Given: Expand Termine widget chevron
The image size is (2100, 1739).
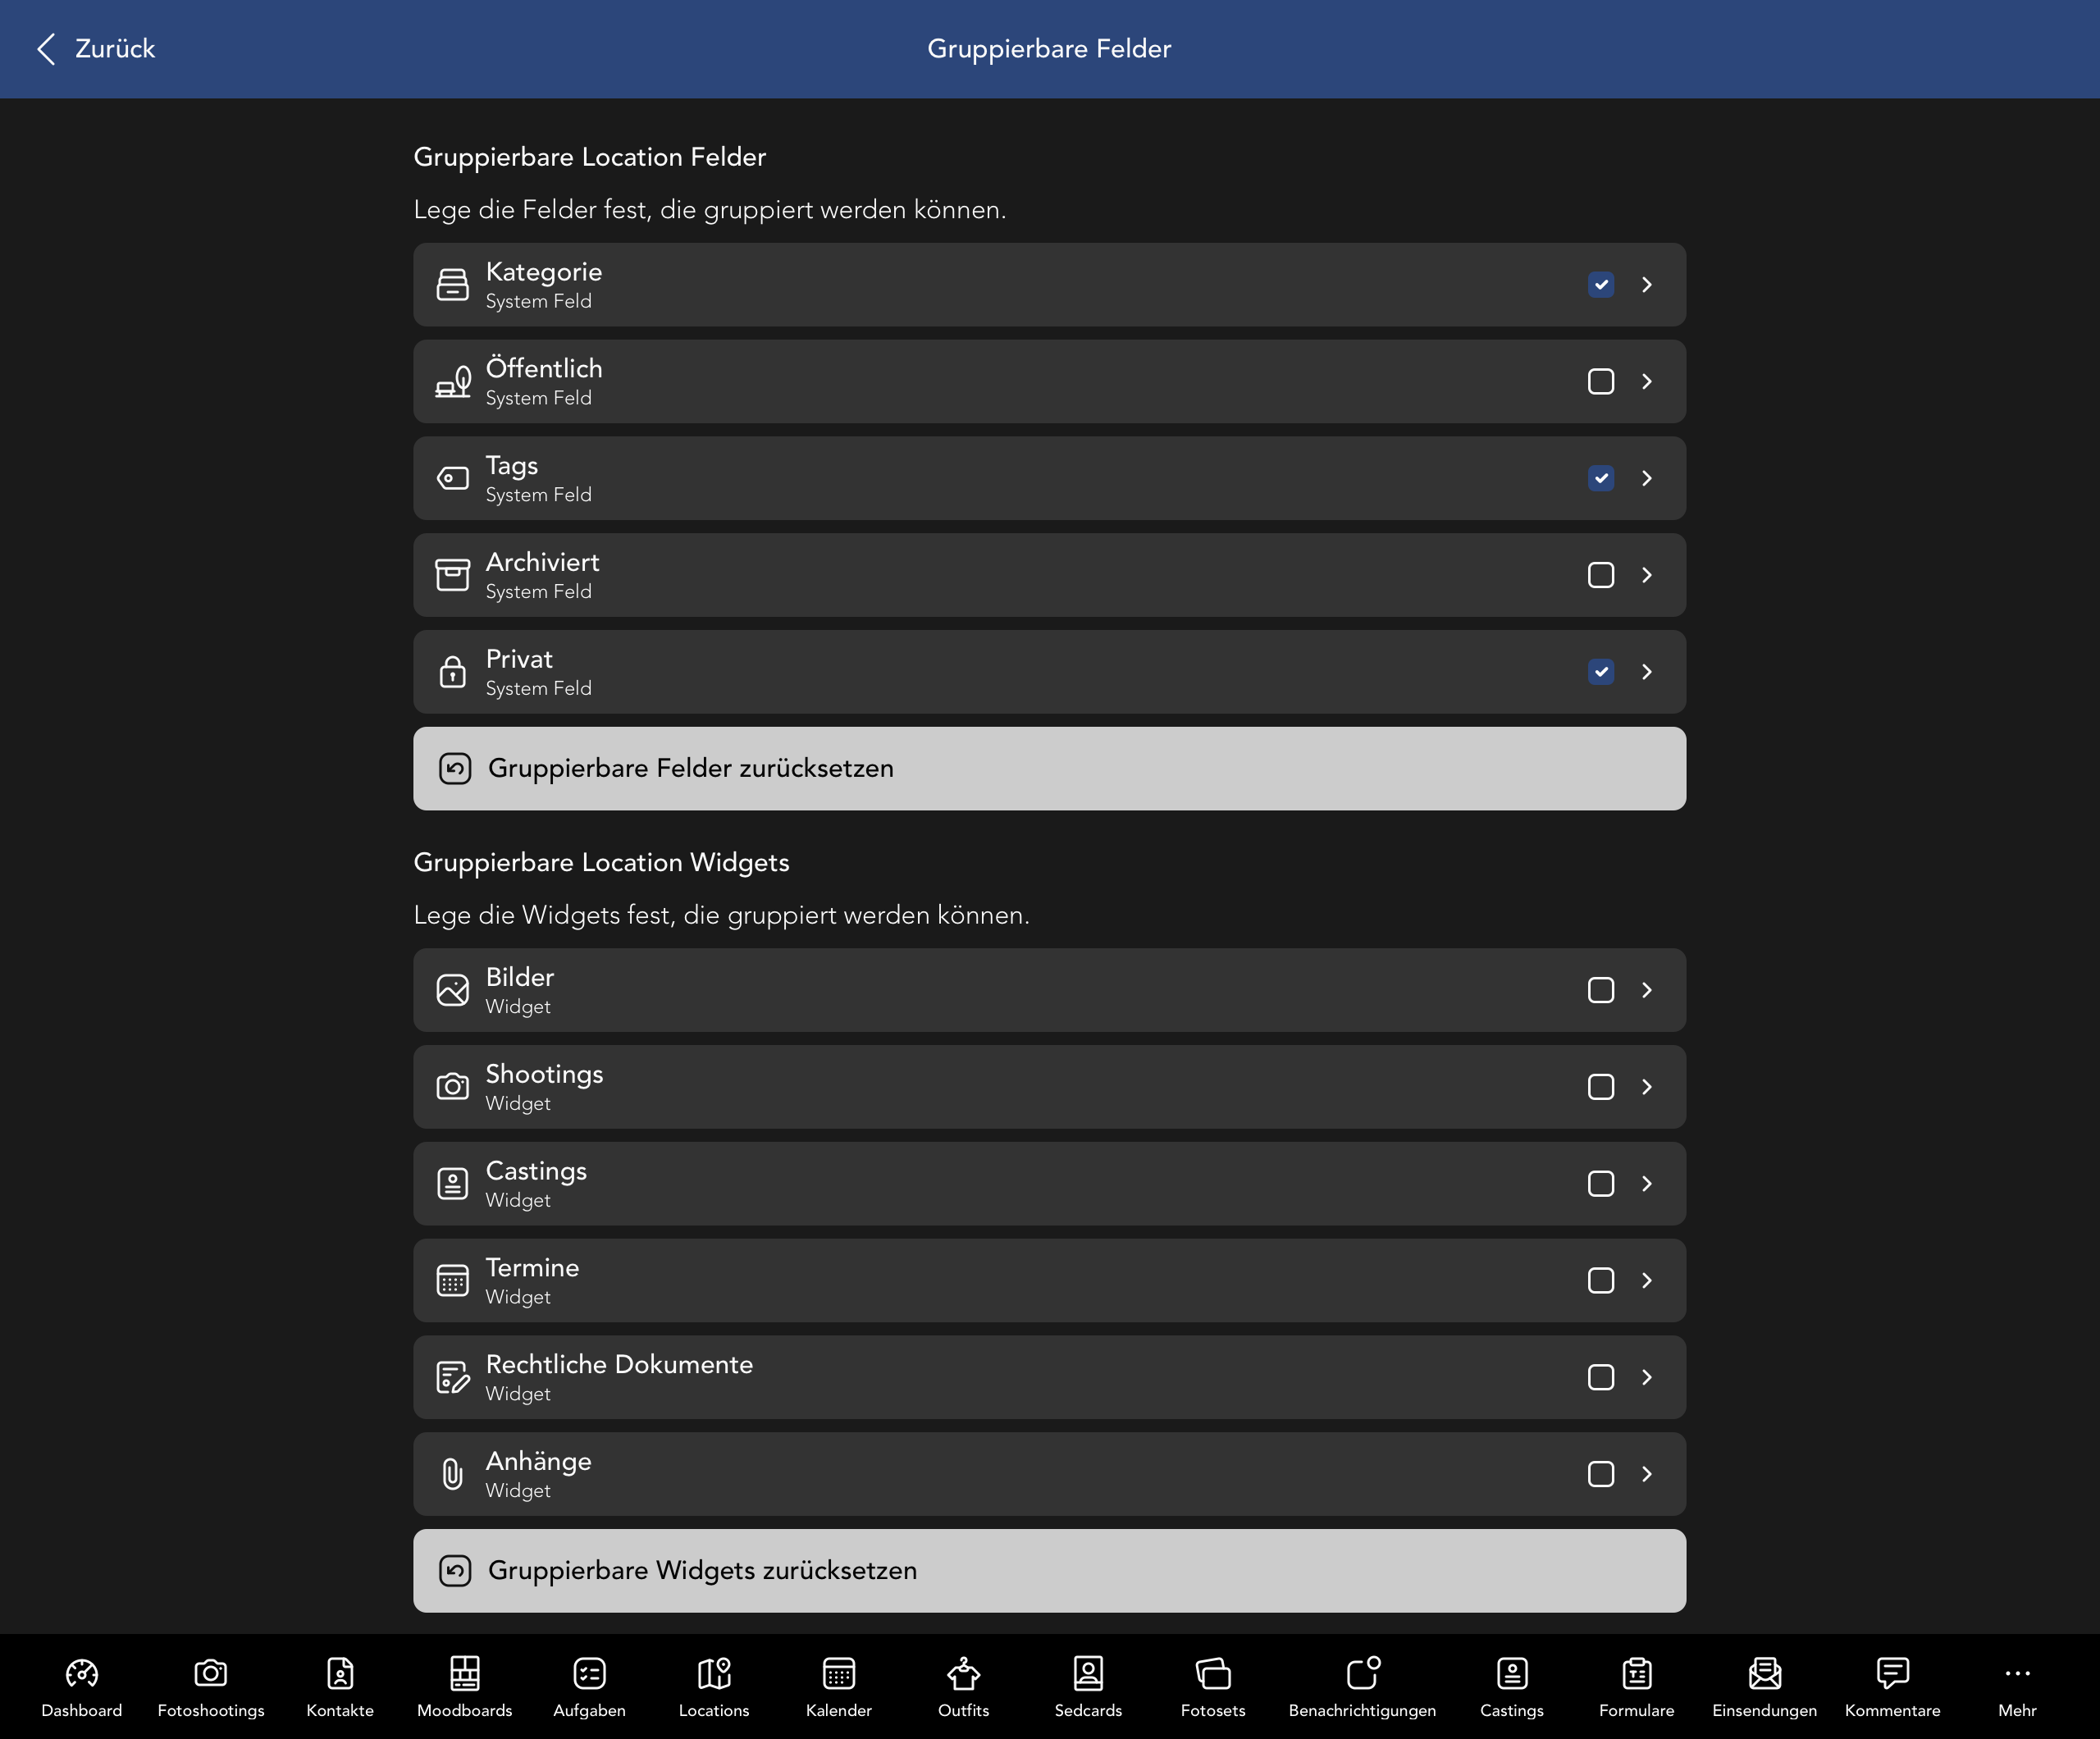Looking at the screenshot, I should (x=1647, y=1281).
